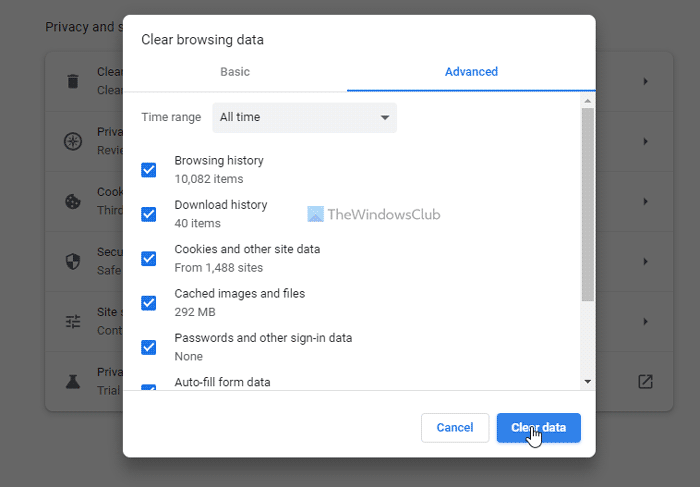Screen dimensions: 700x487
Task: Uncheck the Browsing history checkbox
Action: coord(149,170)
